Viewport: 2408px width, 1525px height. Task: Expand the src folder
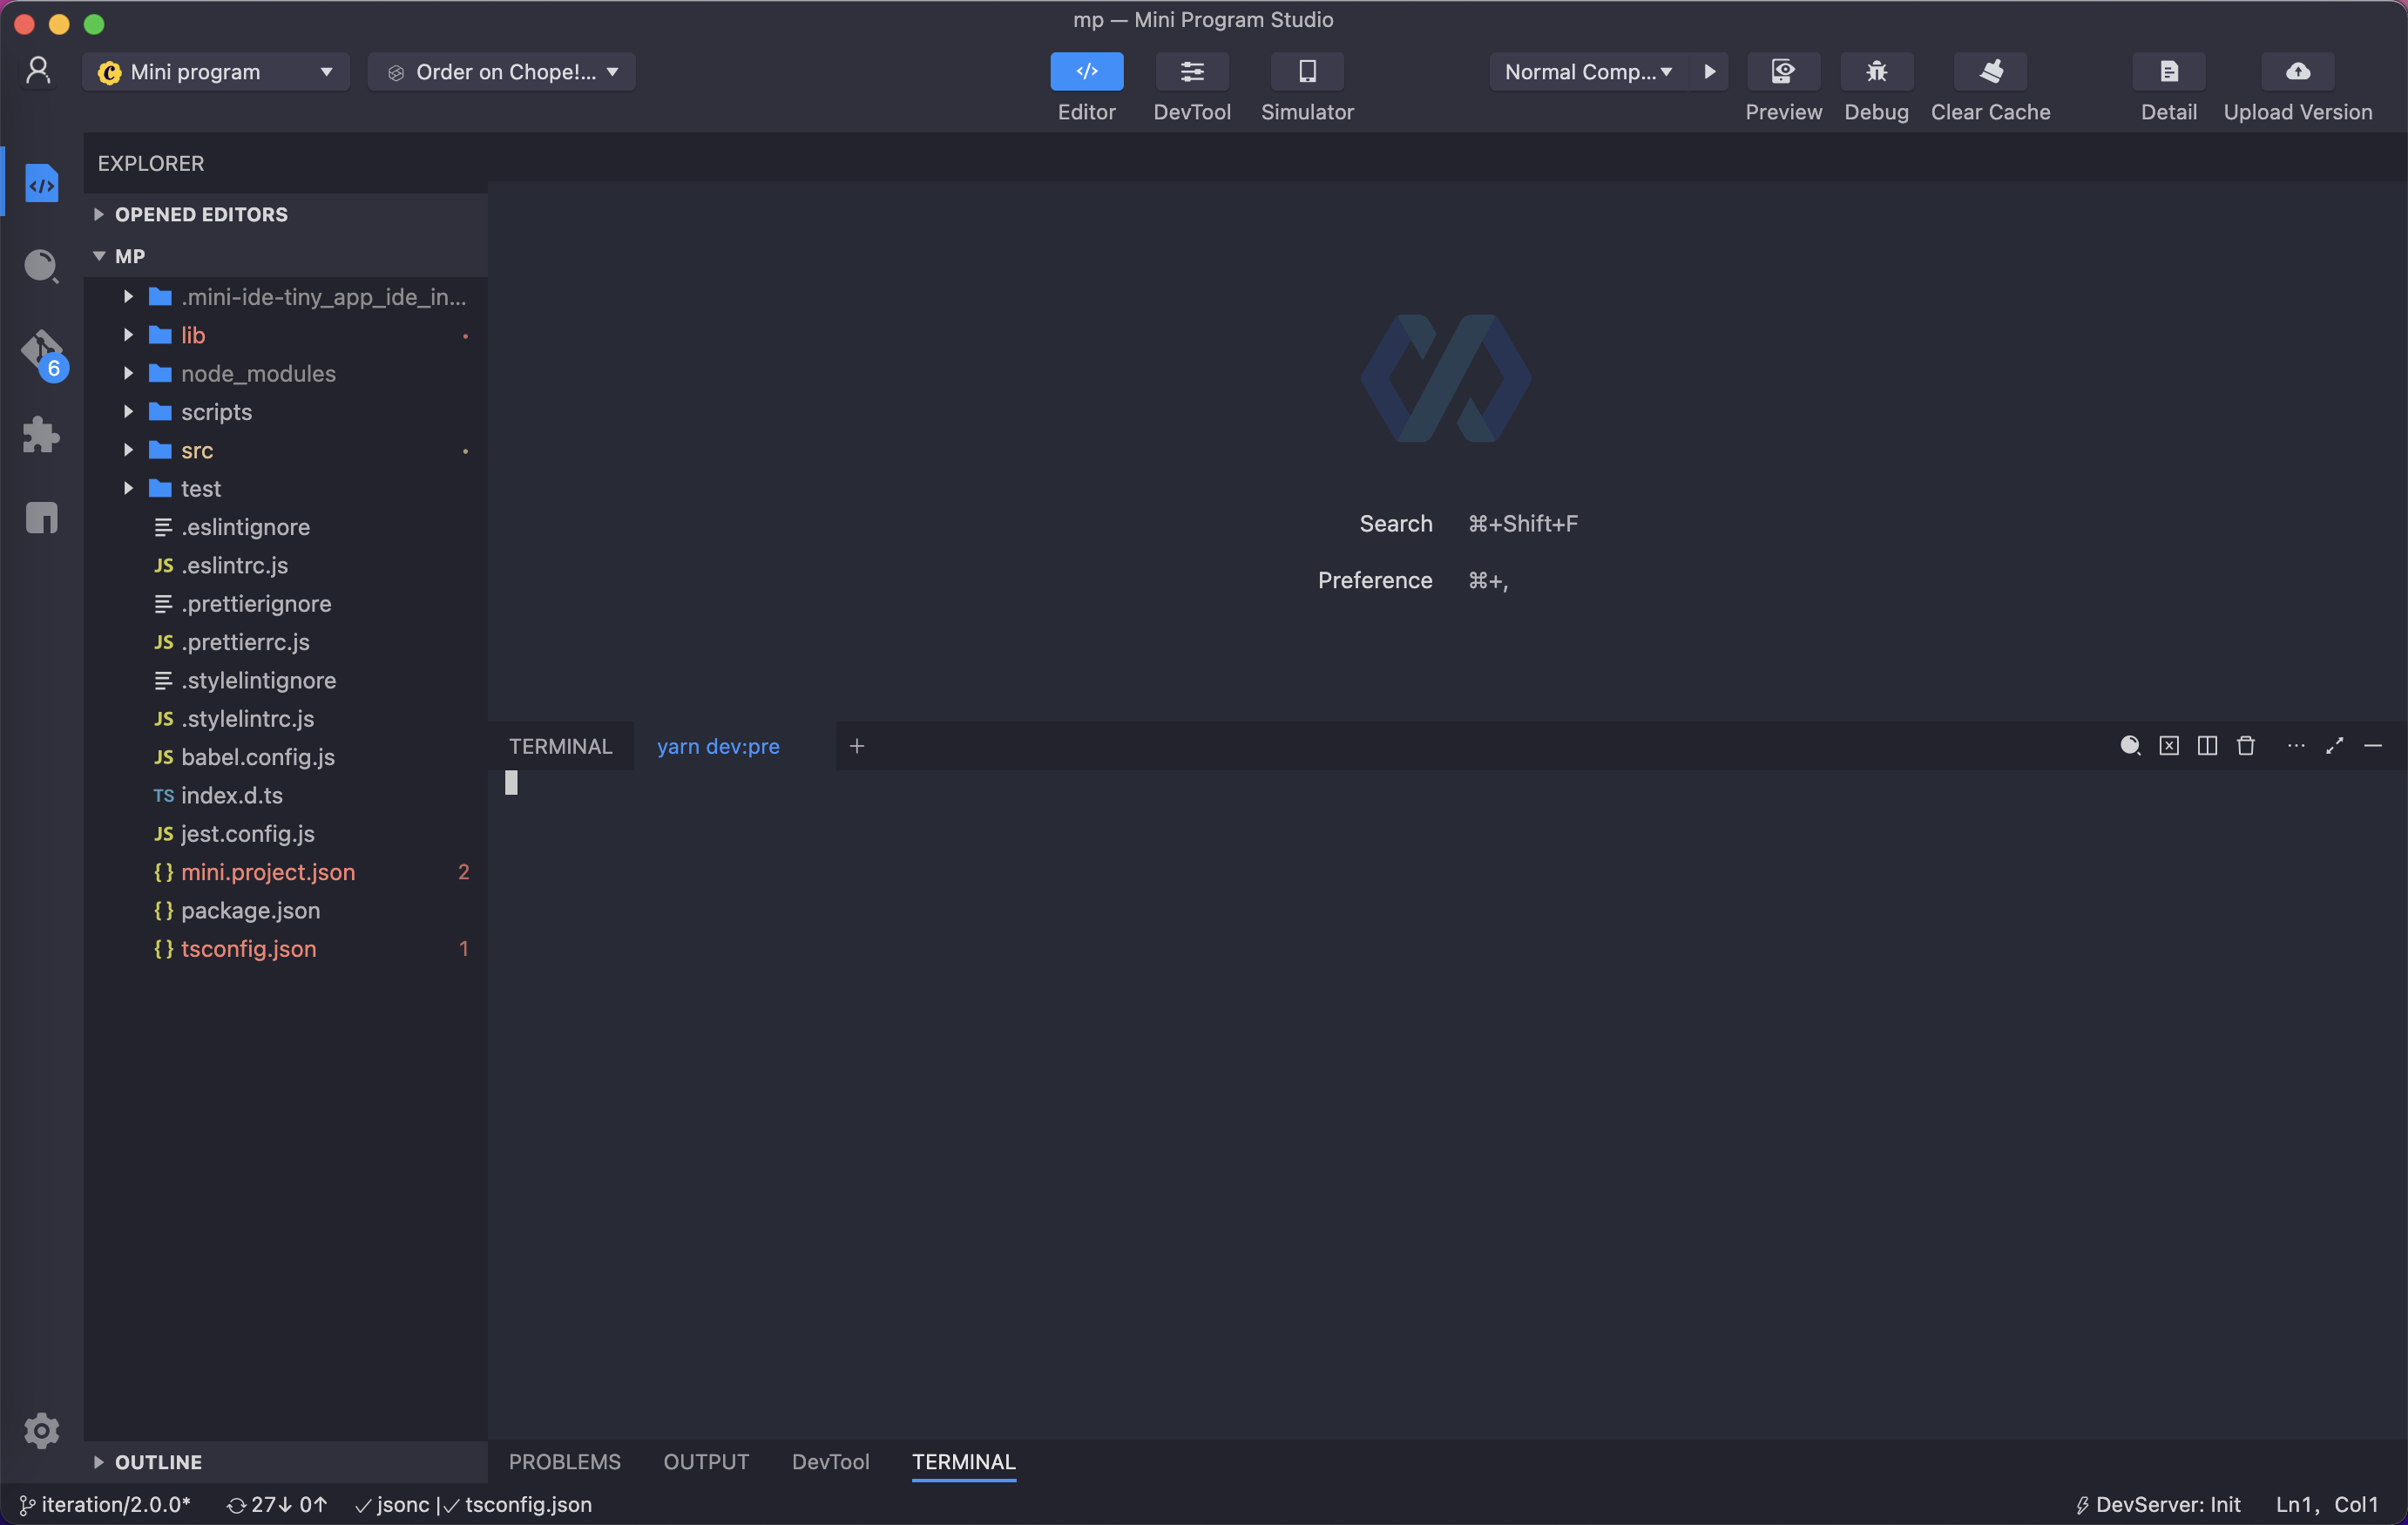[196, 451]
